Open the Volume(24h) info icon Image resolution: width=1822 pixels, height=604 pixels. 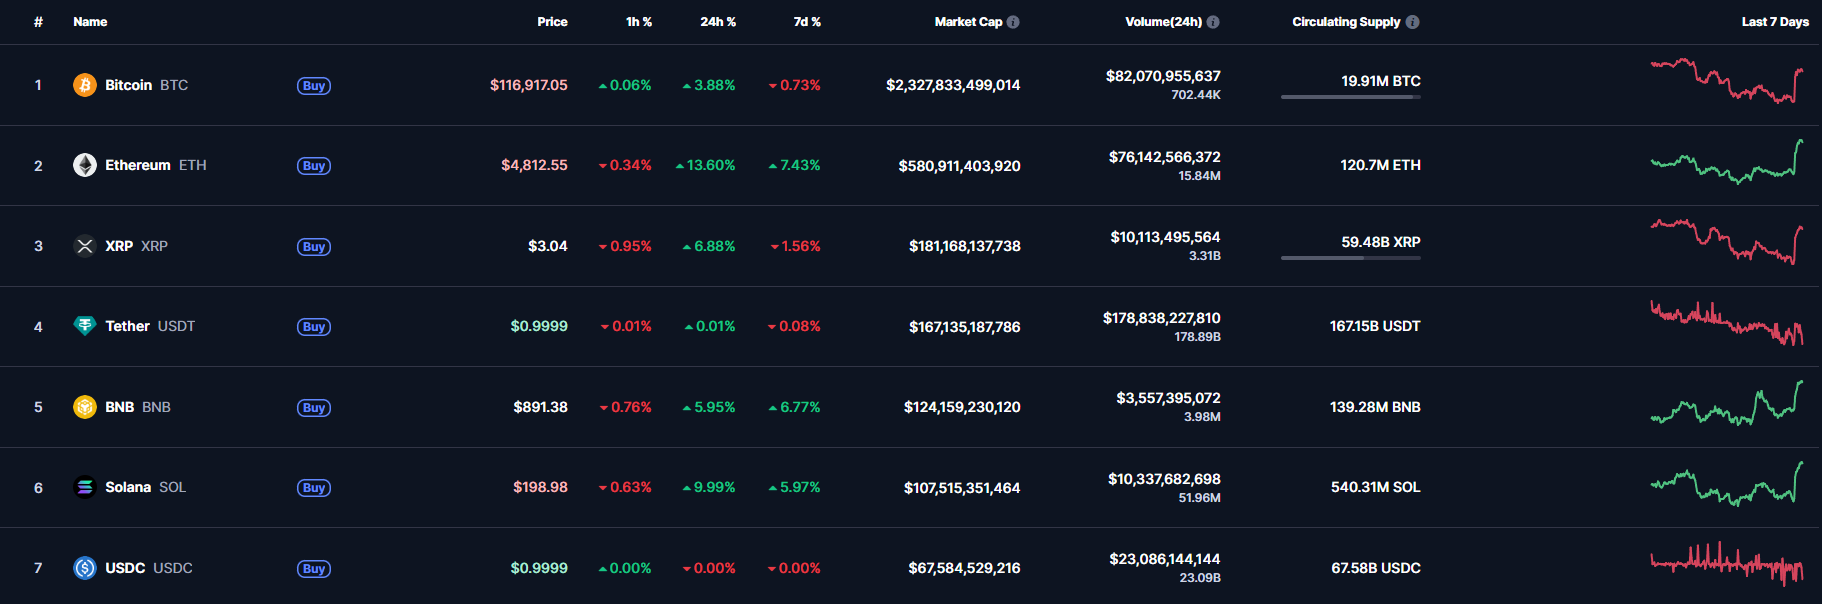tap(1213, 22)
